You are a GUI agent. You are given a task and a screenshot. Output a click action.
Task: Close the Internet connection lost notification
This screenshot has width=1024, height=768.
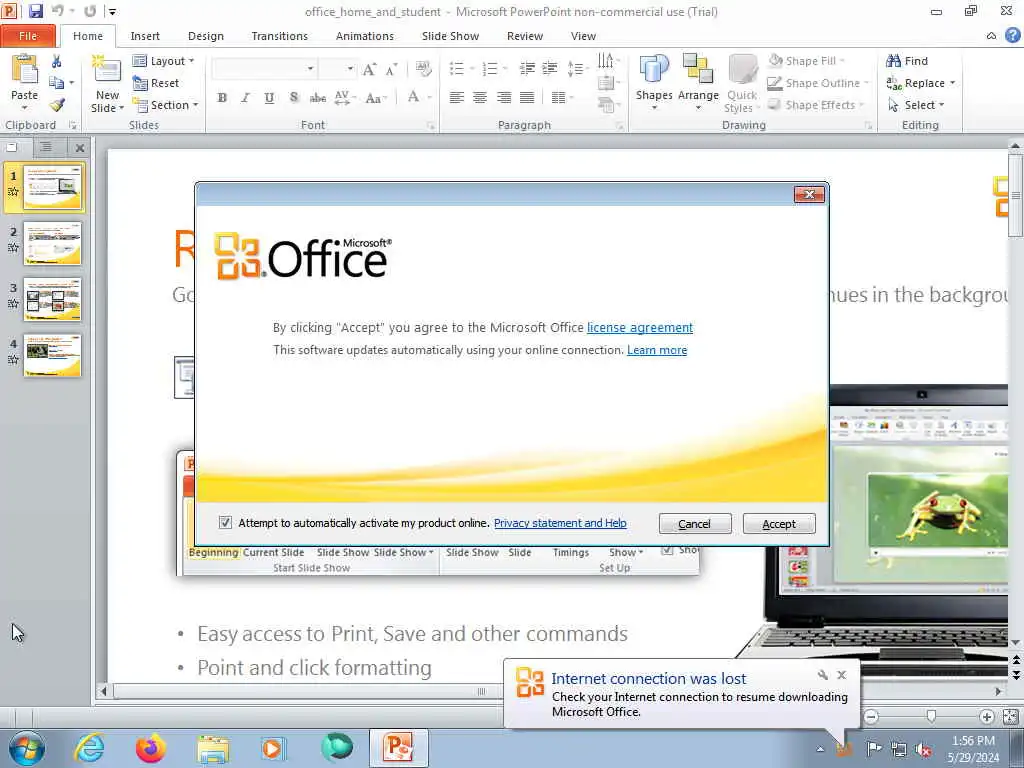(842, 675)
